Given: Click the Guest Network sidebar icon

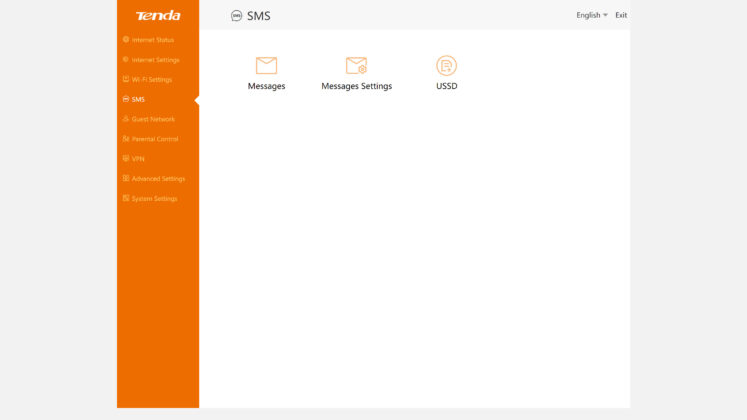Looking at the screenshot, I should pyautogui.click(x=126, y=119).
